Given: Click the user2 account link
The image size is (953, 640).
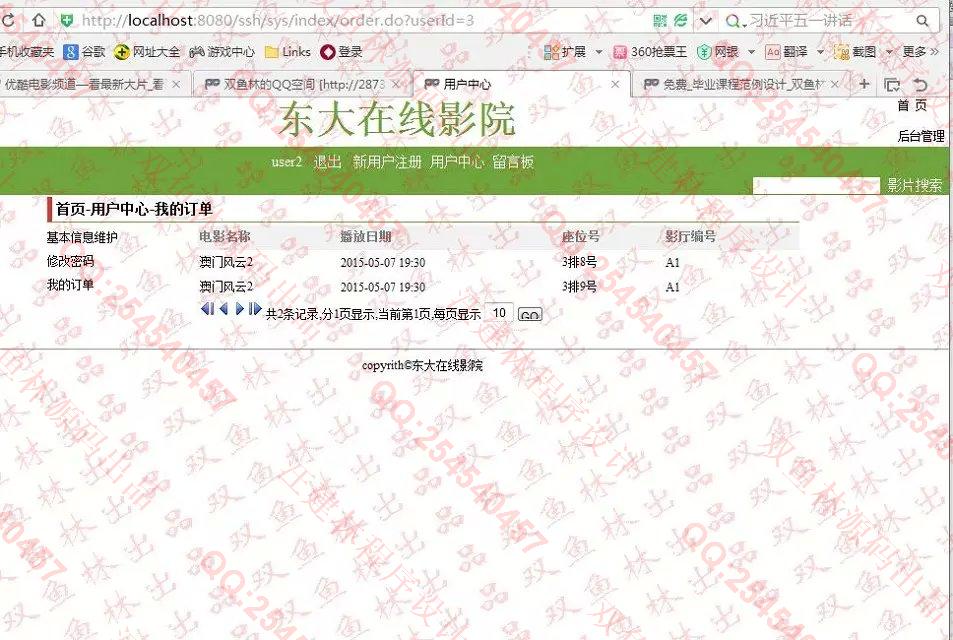Looking at the screenshot, I should point(286,162).
